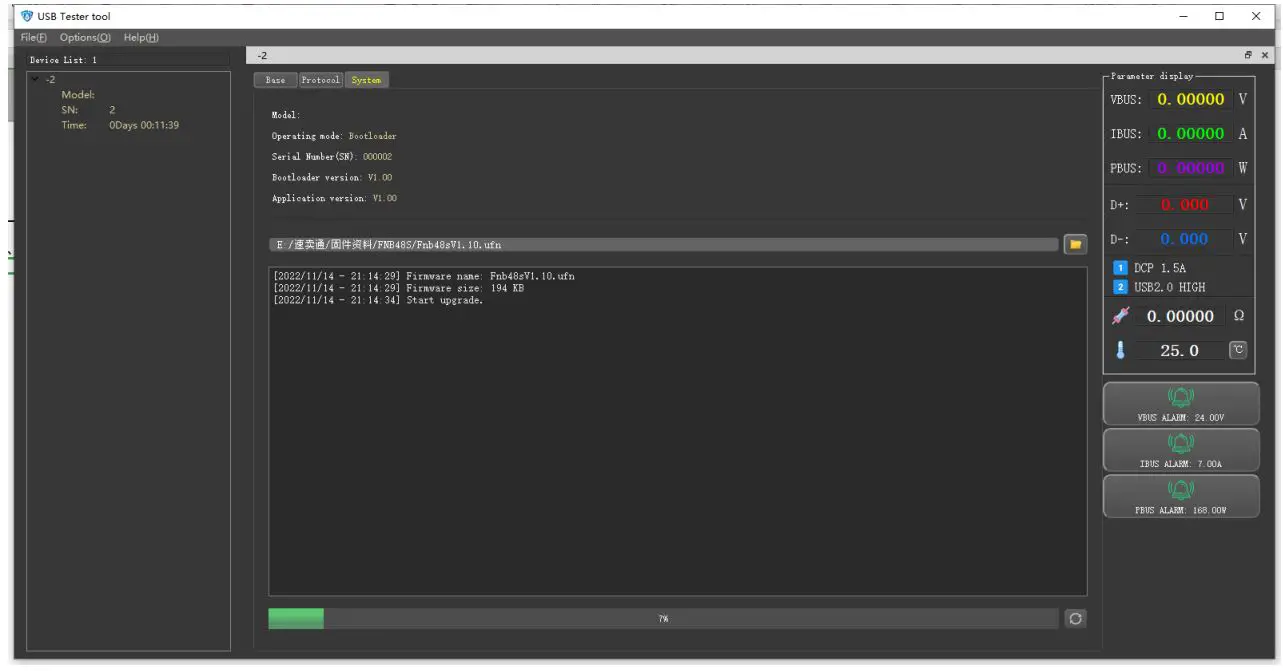
Task: Click the purple PBUS power reading
Action: tap(1191, 168)
